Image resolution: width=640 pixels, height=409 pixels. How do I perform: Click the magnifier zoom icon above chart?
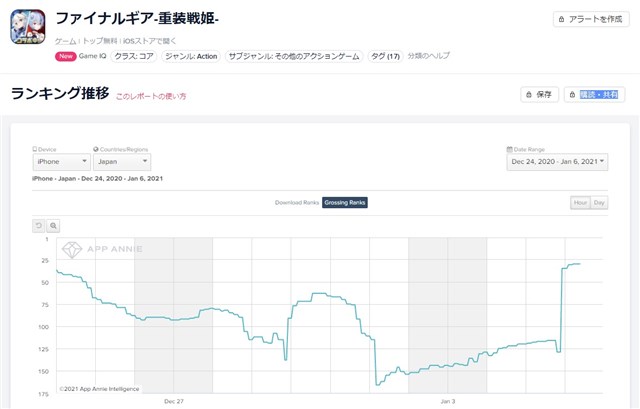(x=53, y=225)
